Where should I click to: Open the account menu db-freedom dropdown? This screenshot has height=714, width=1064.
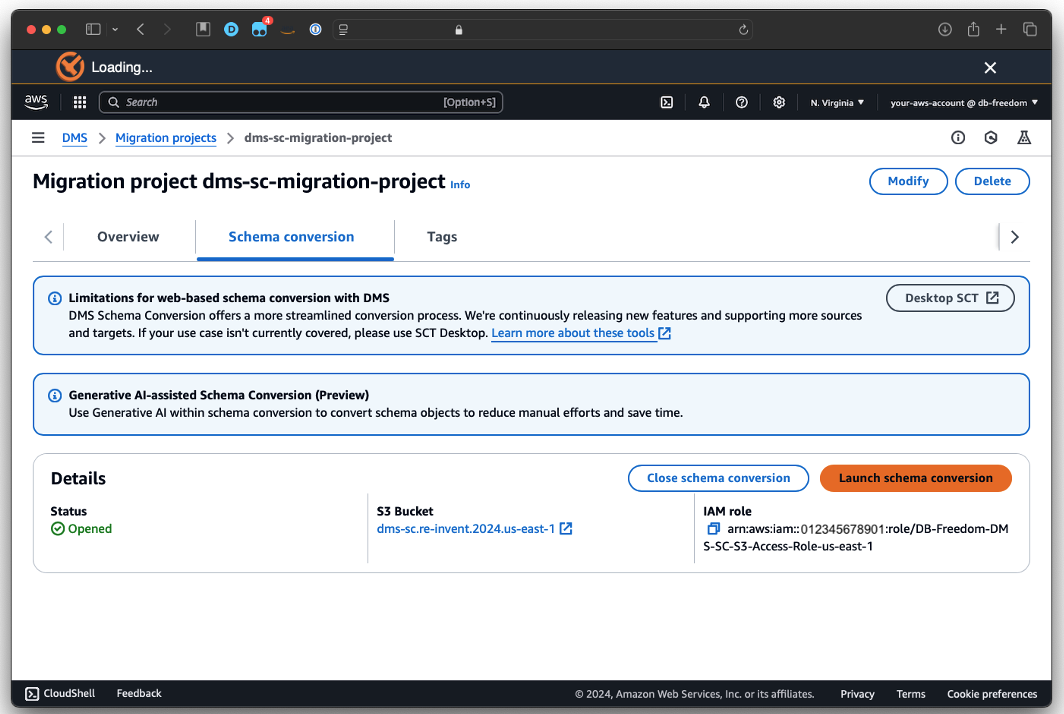tap(964, 102)
